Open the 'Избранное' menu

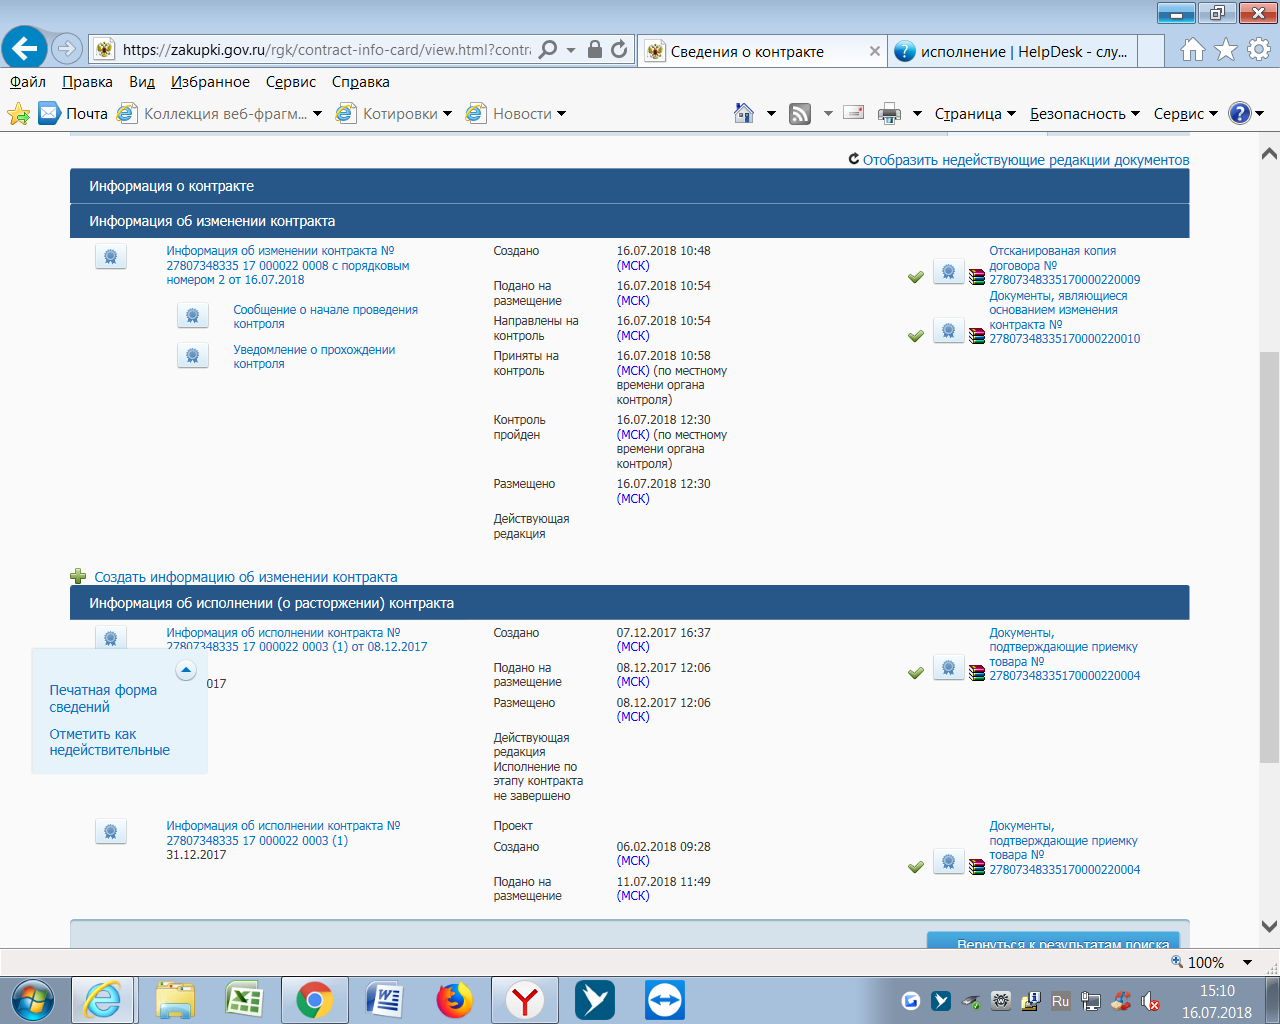[210, 82]
